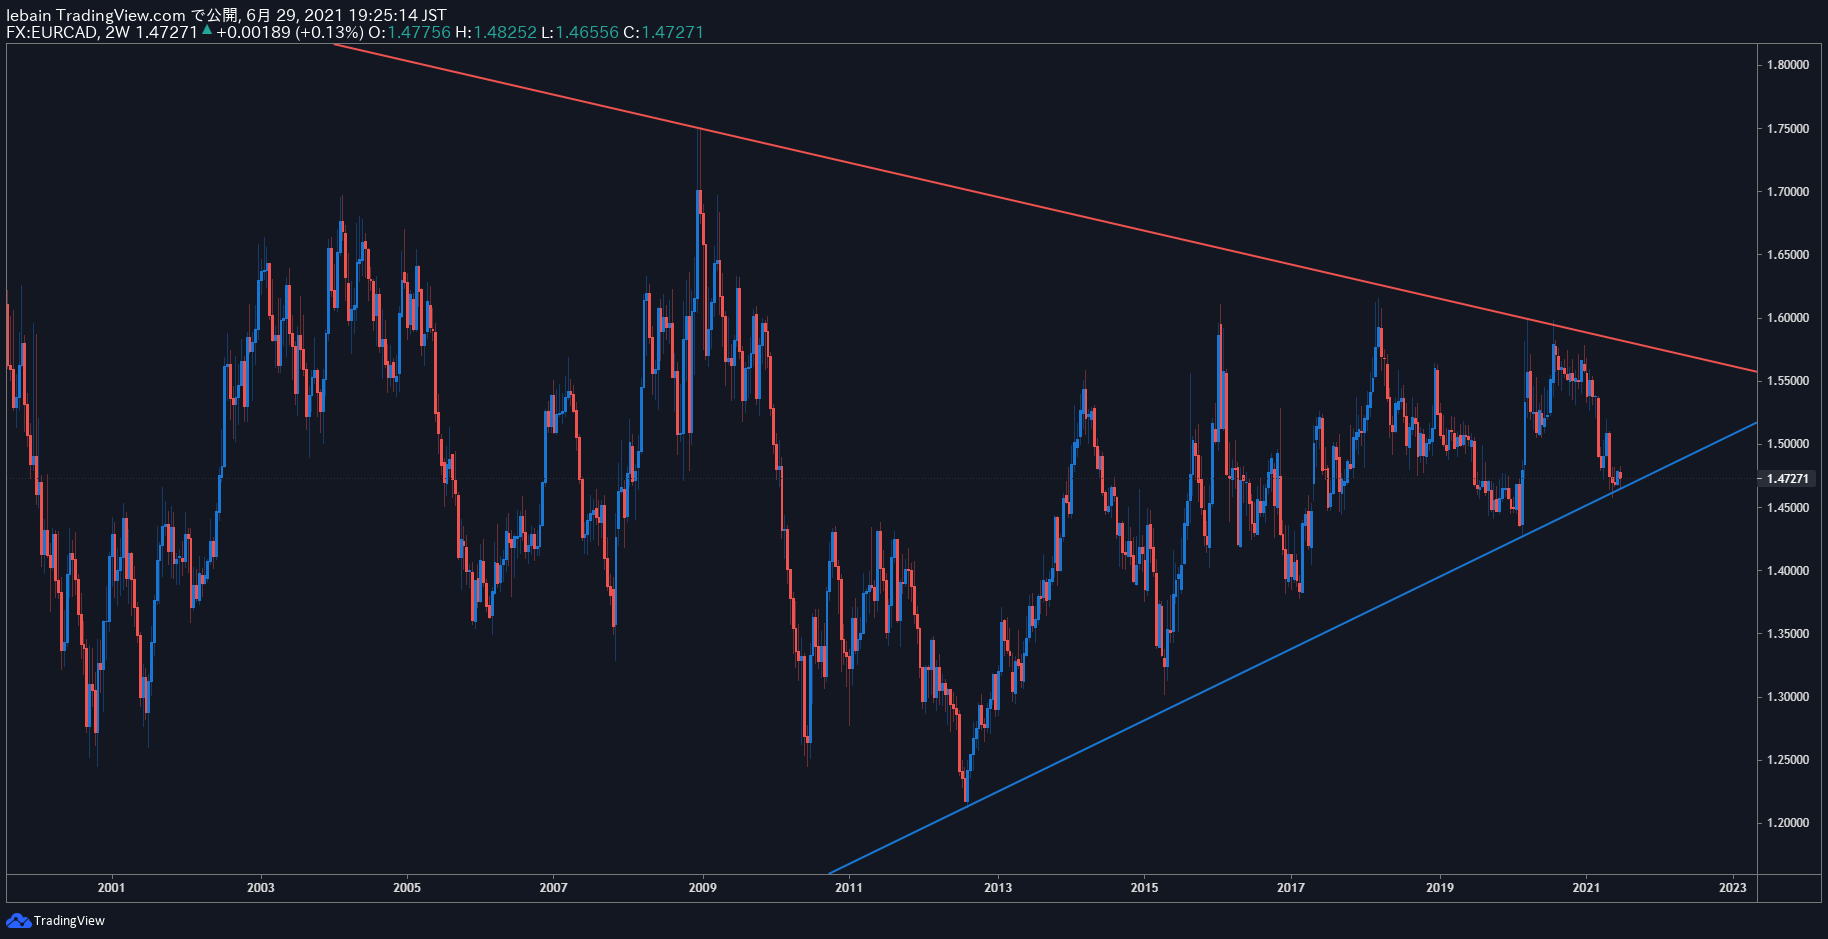Click the TradingView wordmark text
The width and height of the screenshot is (1828, 939).
pyautogui.click(x=69, y=921)
